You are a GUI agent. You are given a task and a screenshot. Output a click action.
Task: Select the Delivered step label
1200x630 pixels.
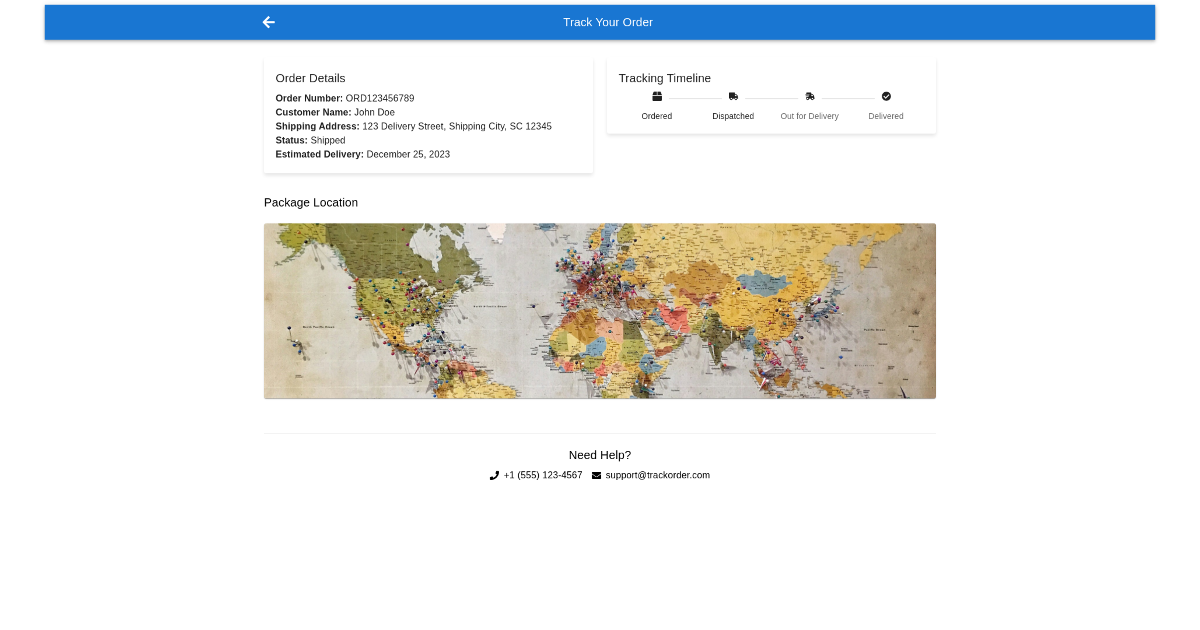tap(886, 116)
